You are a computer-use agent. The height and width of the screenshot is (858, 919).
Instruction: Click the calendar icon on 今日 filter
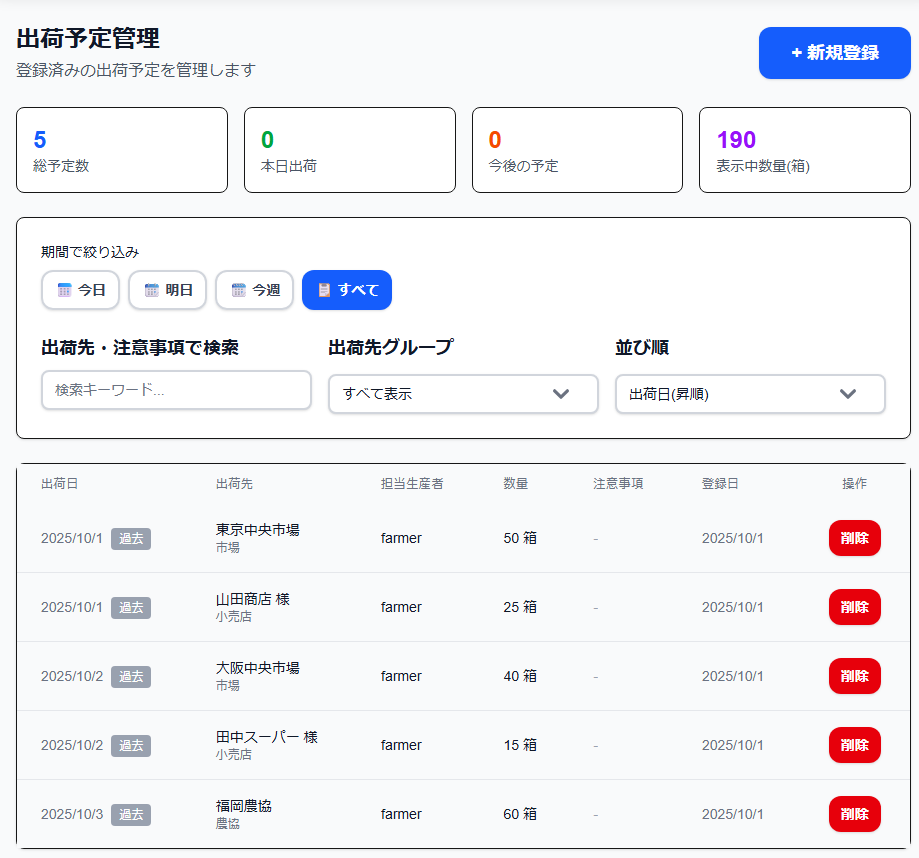tap(64, 290)
